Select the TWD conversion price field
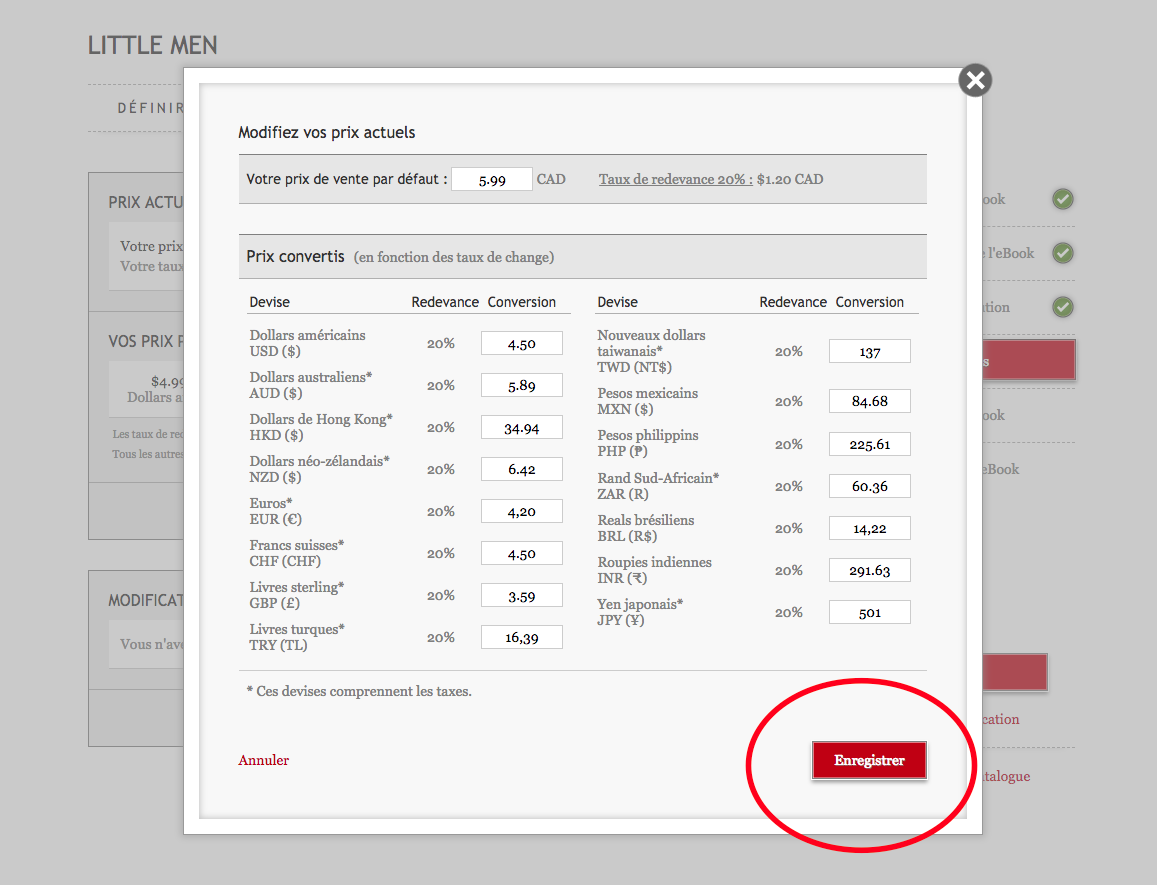Screen dimensions: 1157x885 click(x=869, y=351)
